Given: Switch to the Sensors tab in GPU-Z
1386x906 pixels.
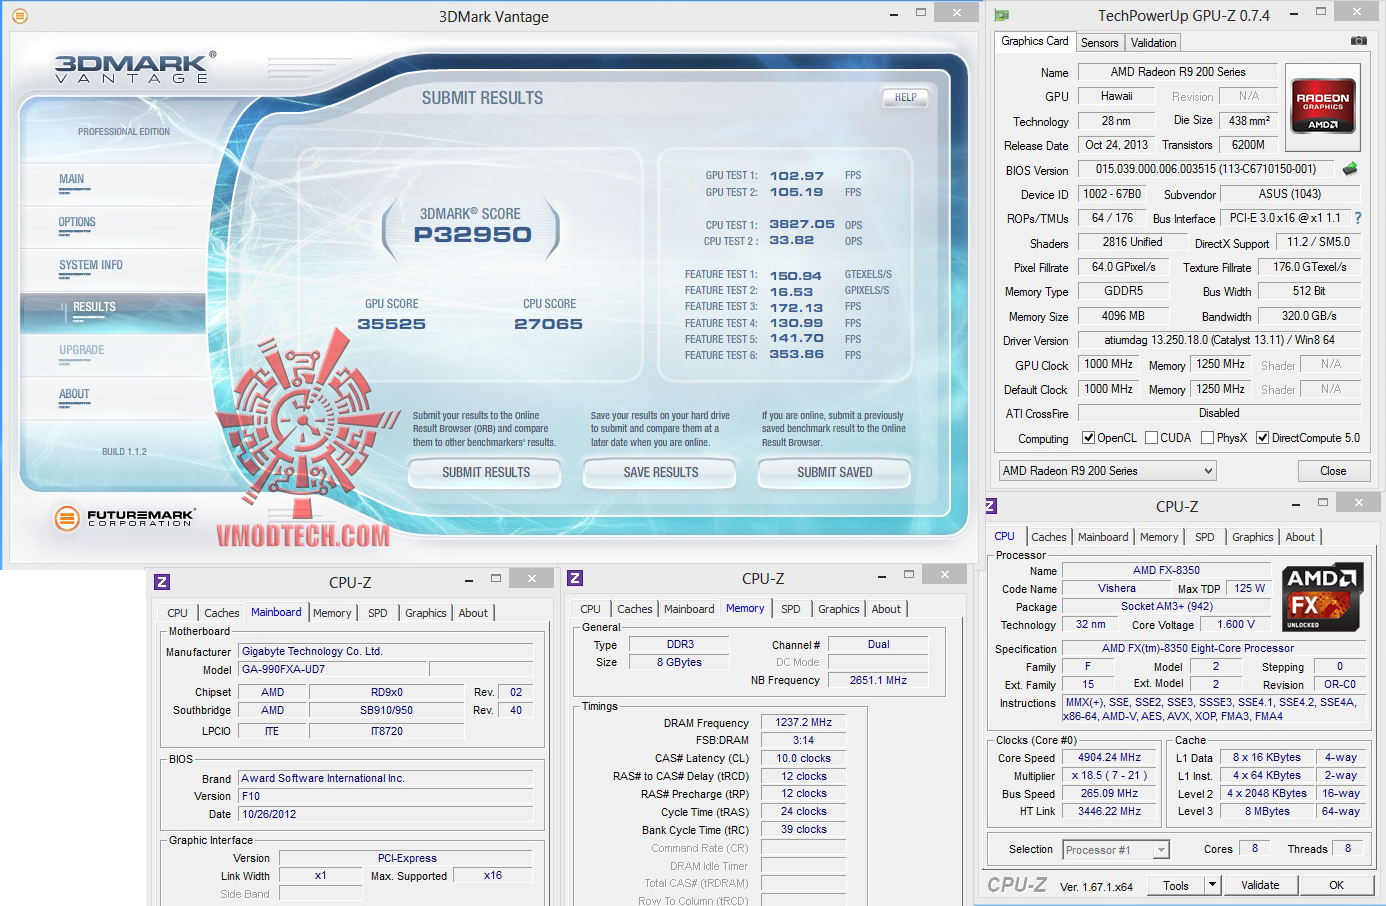Looking at the screenshot, I should (x=1099, y=43).
